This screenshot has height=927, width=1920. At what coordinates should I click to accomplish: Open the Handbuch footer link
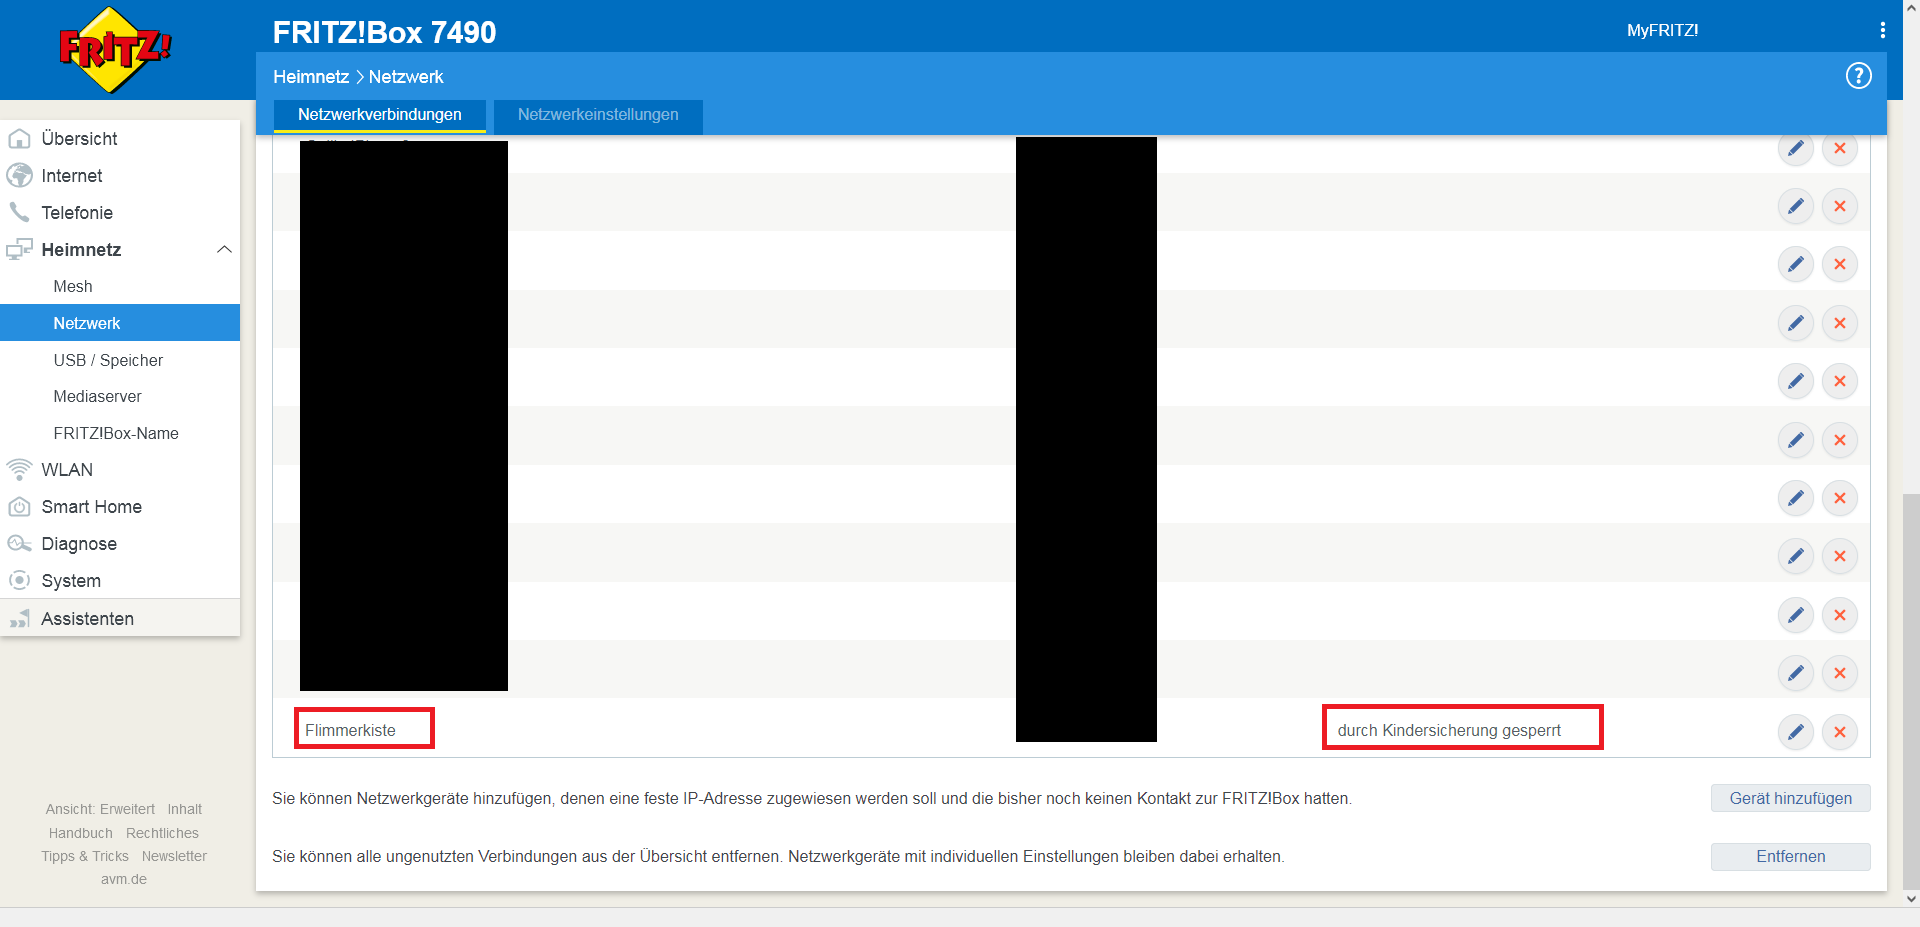point(81,833)
